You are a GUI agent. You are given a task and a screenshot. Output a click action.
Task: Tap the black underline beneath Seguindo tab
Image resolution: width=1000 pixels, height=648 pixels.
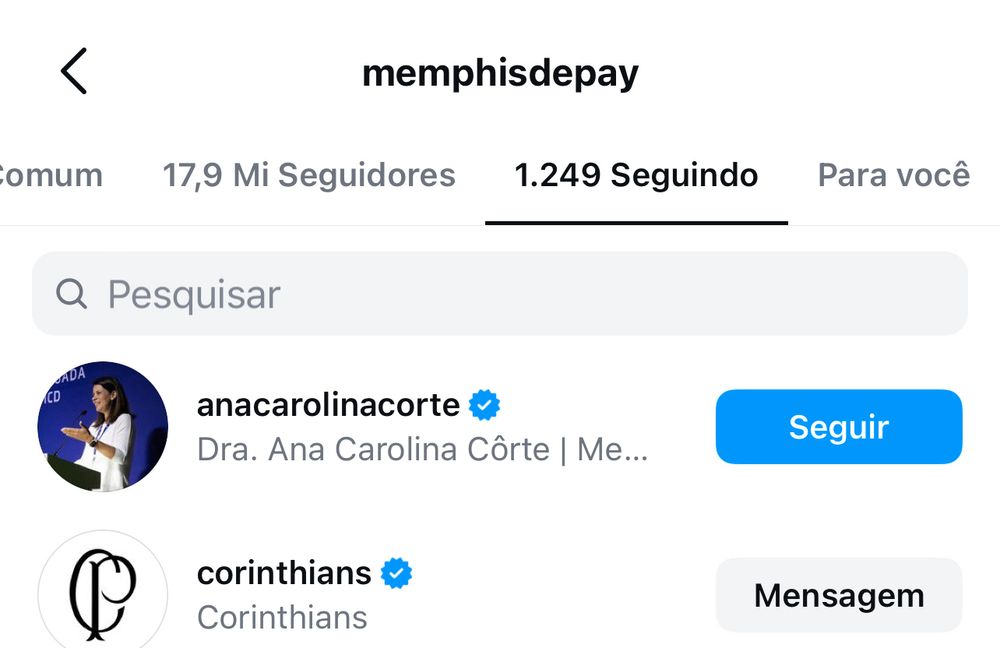tap(636, 223)
